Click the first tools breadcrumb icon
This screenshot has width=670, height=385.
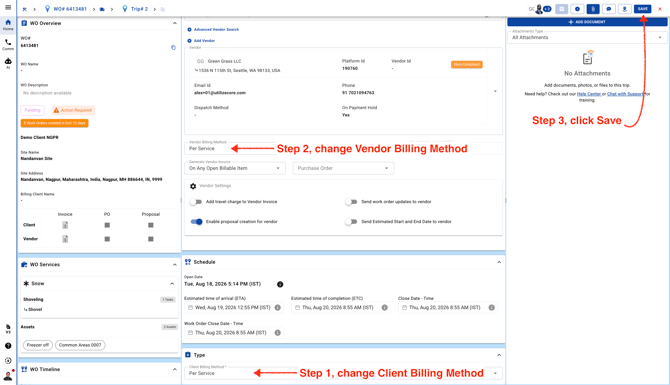[x=24, y=9]
